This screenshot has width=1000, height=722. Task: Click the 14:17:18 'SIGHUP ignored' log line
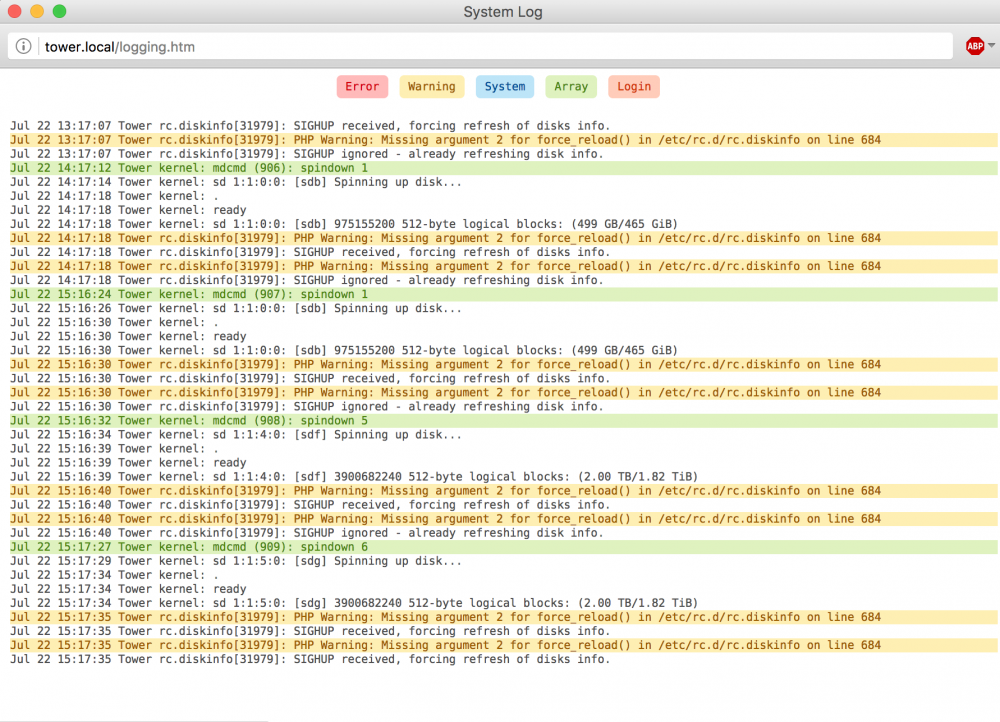[306, 280]
